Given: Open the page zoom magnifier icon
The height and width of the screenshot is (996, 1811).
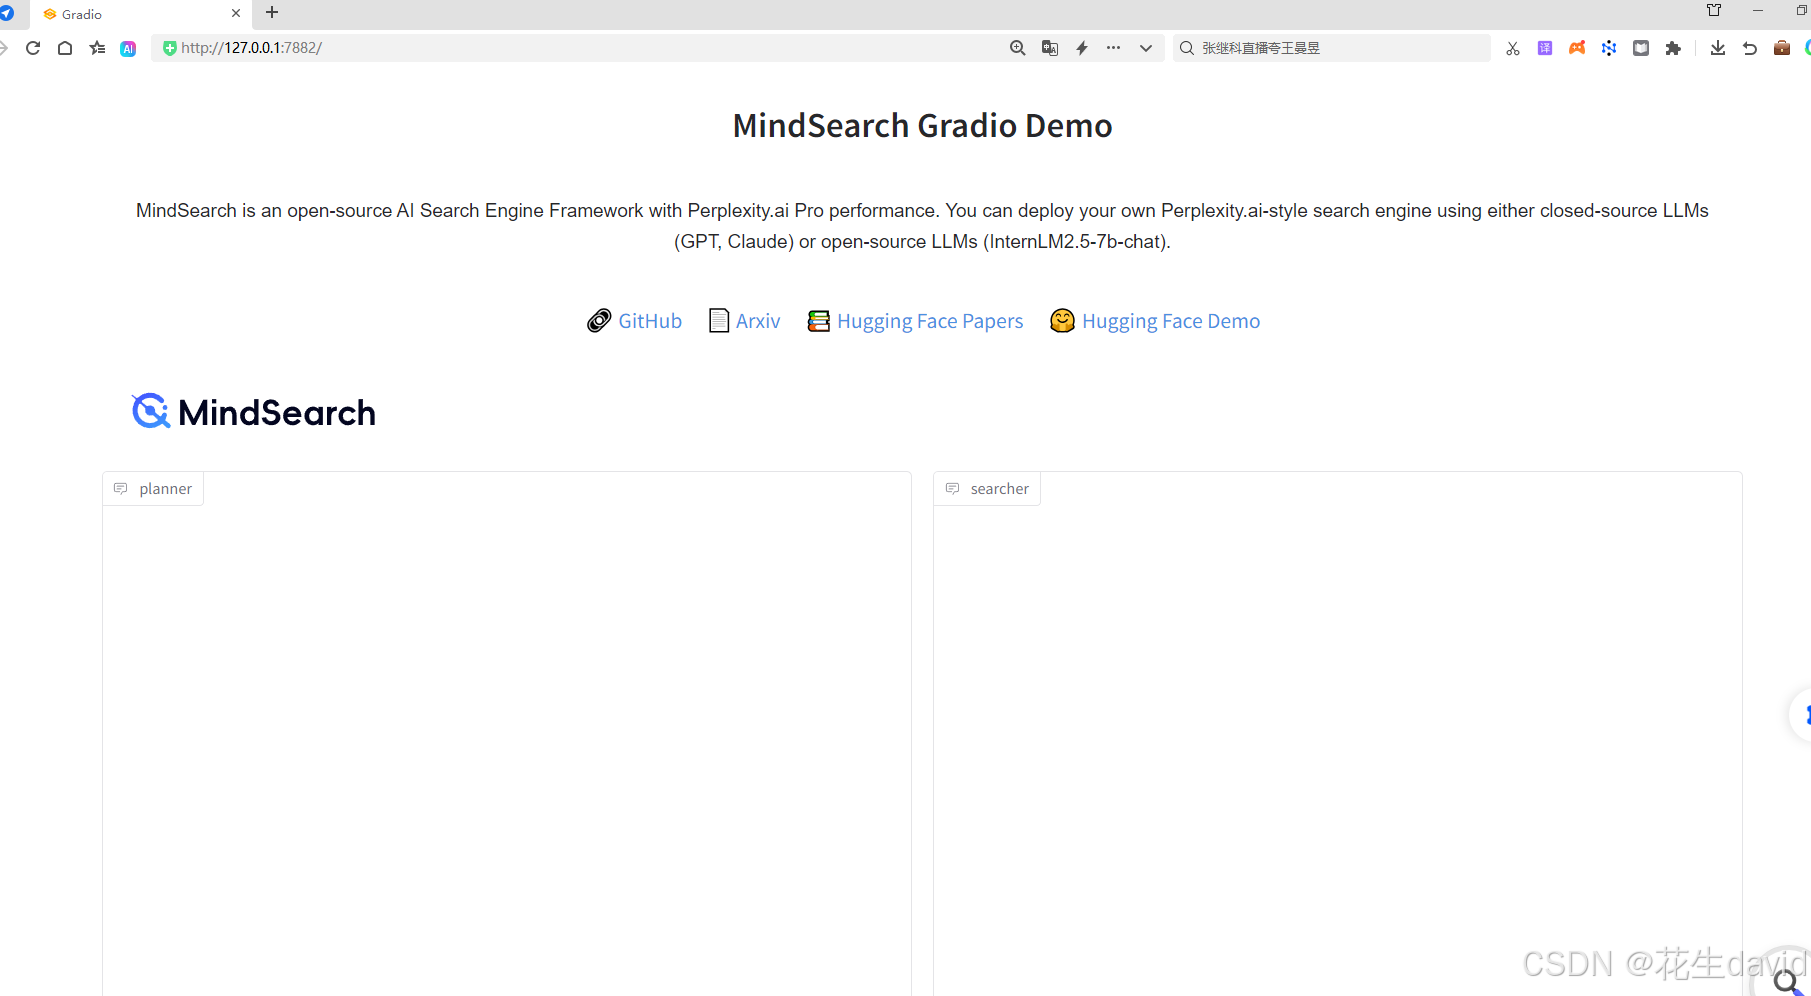Looking at the screenshot, I should pyautogui.click(x=1018, y=48).
